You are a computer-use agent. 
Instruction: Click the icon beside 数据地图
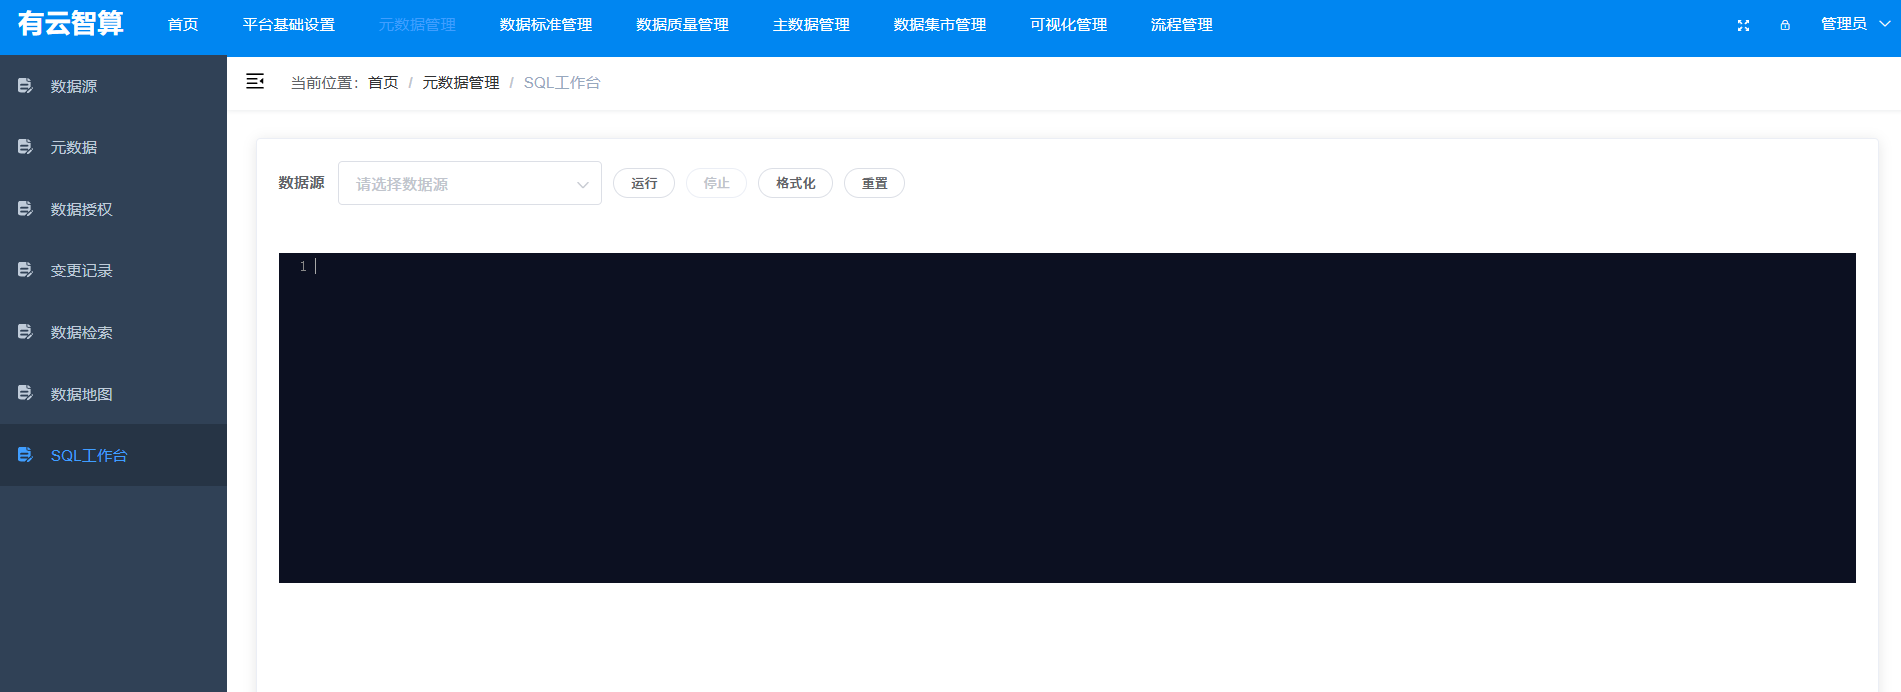[x=25, y=394]
